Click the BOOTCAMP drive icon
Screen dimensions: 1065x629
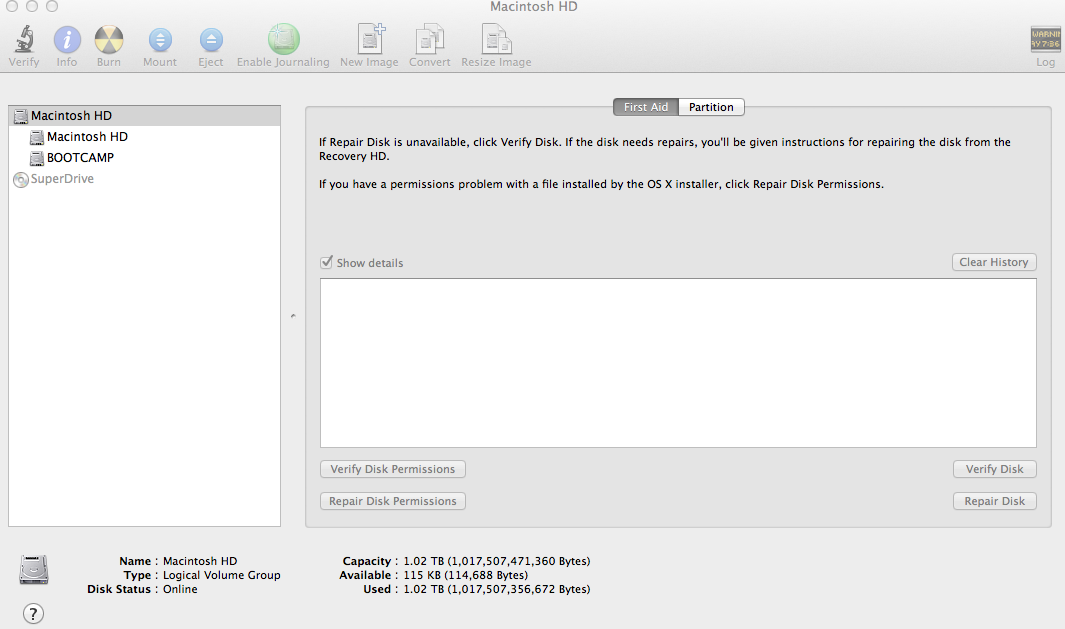pyautogui.click(x=37, y=158)
